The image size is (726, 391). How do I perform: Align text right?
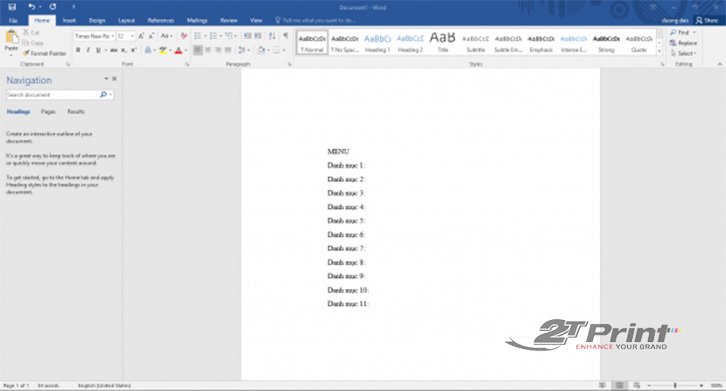point(218,50)
